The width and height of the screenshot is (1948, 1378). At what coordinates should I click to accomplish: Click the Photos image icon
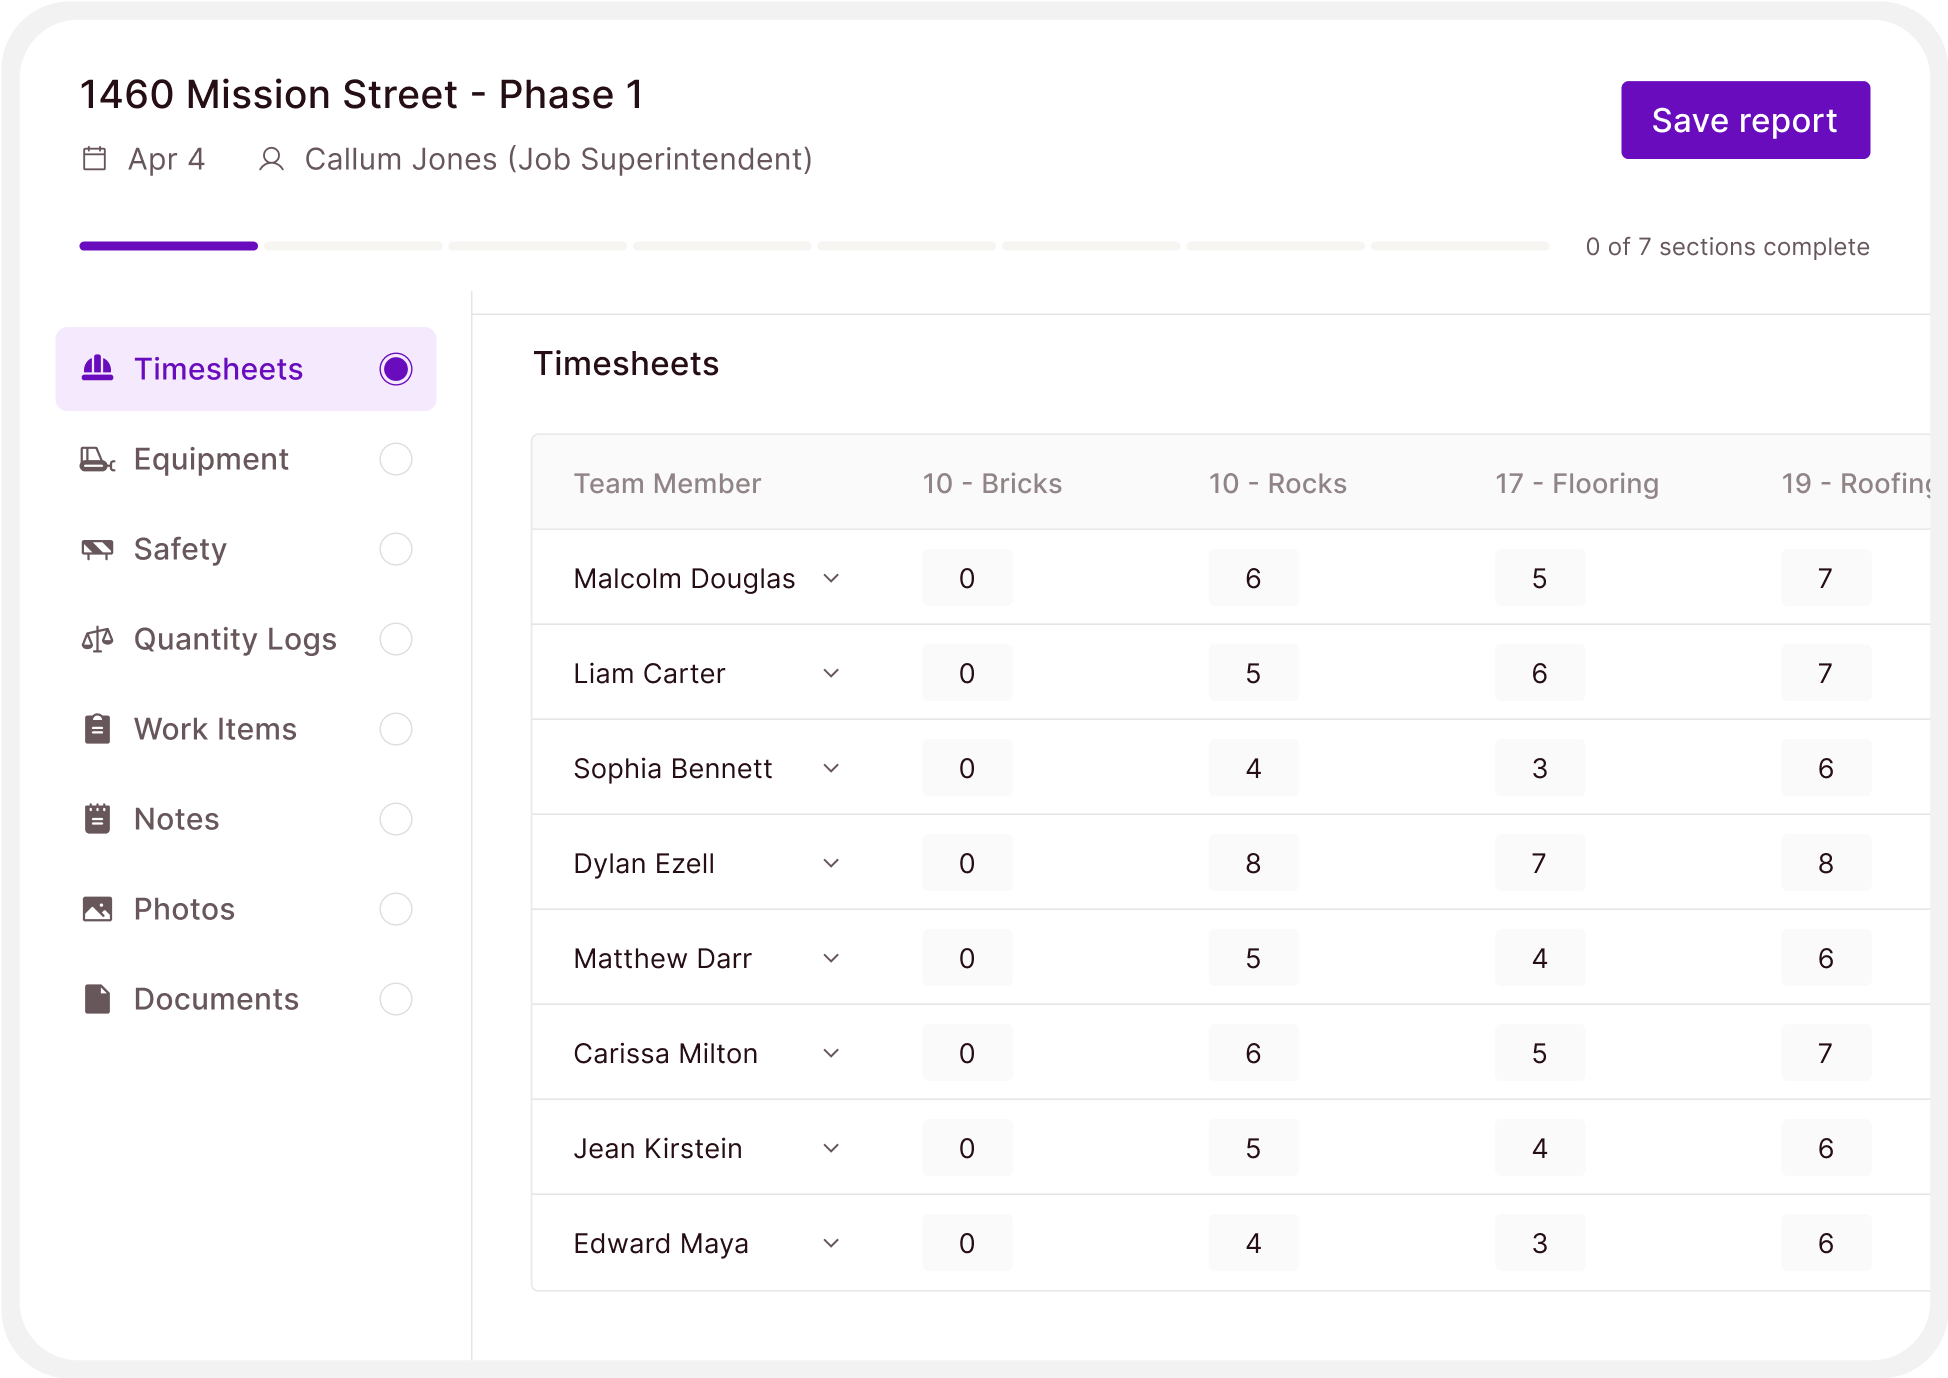(x=97, y=909)
